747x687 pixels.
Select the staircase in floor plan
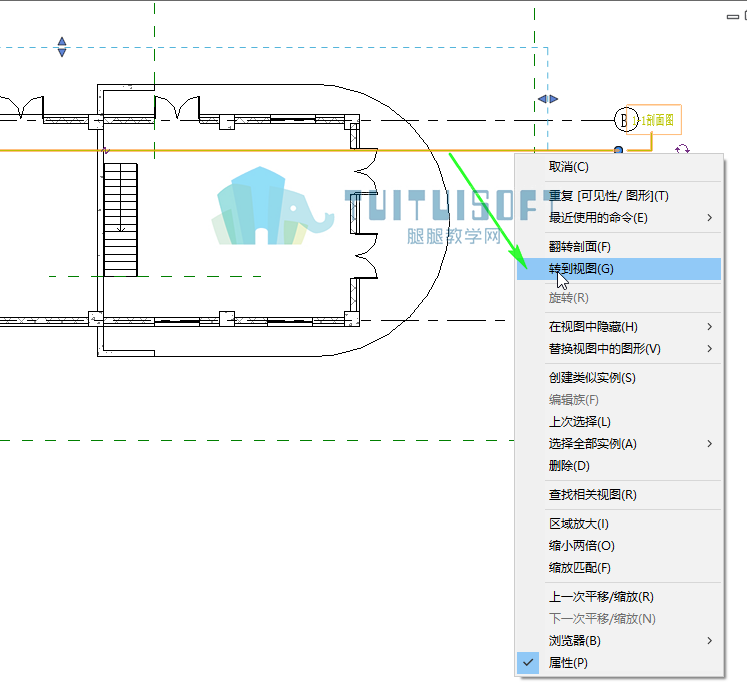click(121, 220)
